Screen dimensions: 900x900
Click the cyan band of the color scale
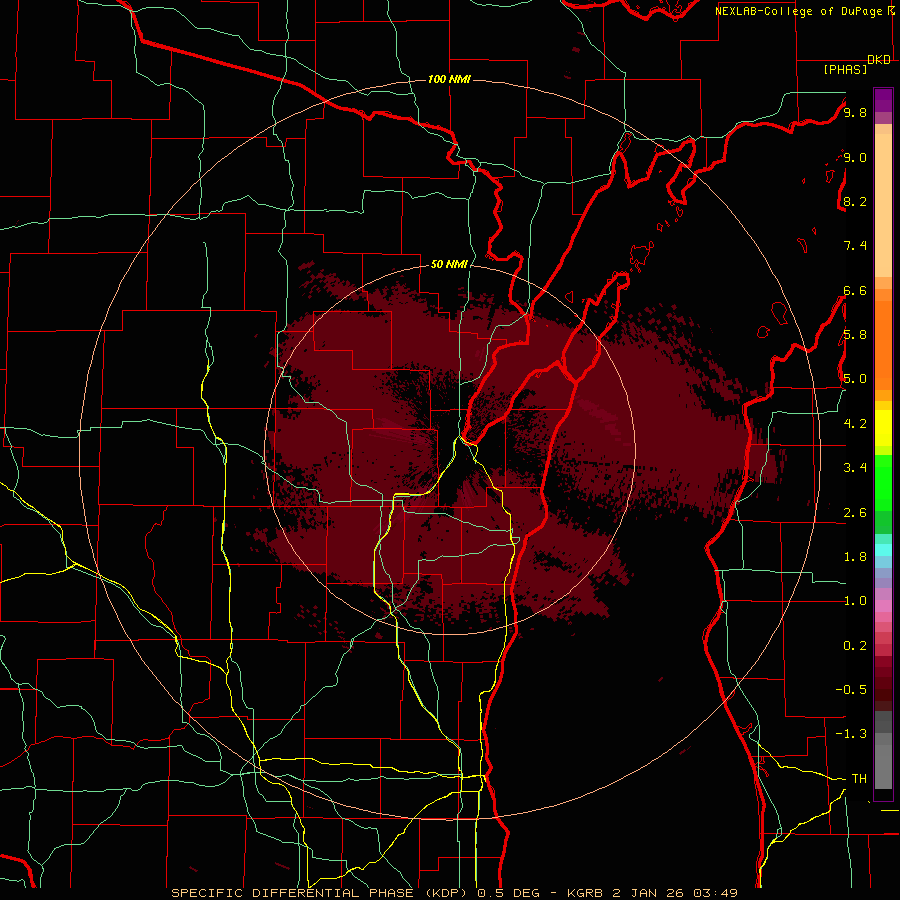pyautogui.click(x=883, y=550)
